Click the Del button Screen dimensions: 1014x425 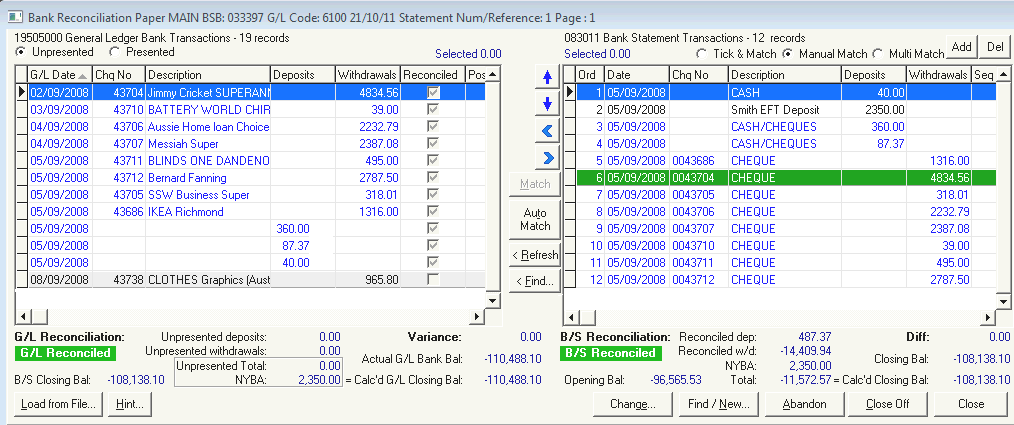[995, 47]
